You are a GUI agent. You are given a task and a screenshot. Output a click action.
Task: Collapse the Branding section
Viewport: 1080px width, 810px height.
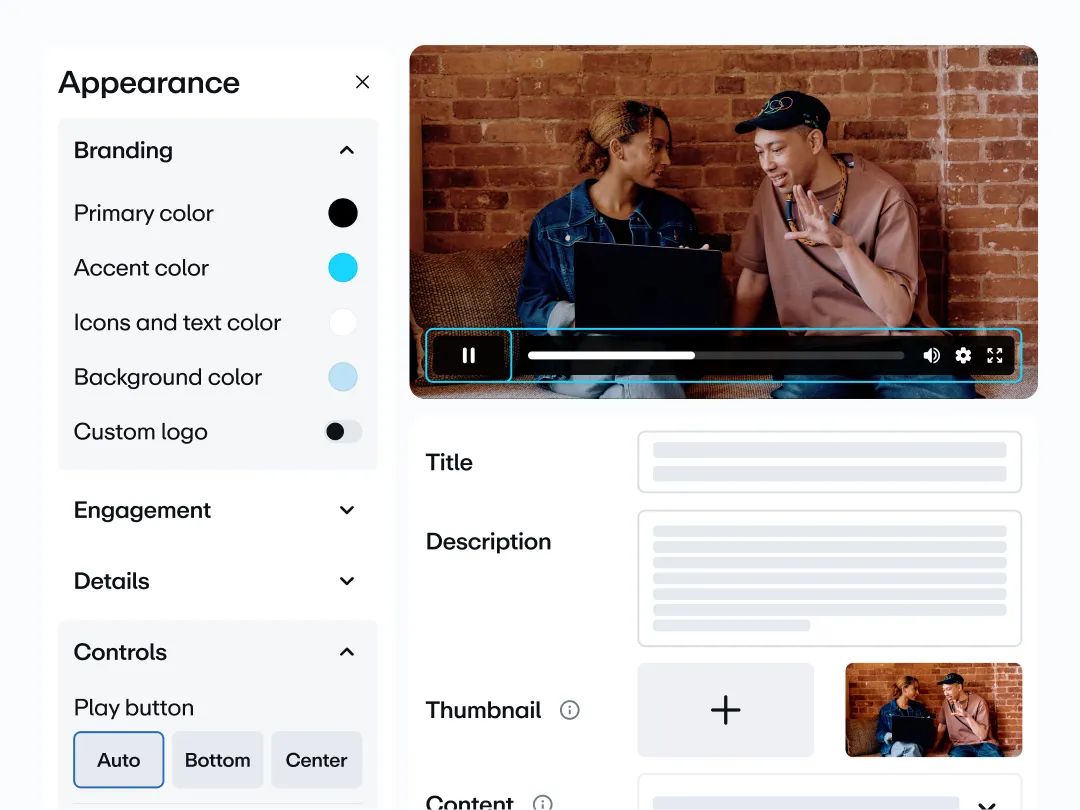click(x=347, y=150)
